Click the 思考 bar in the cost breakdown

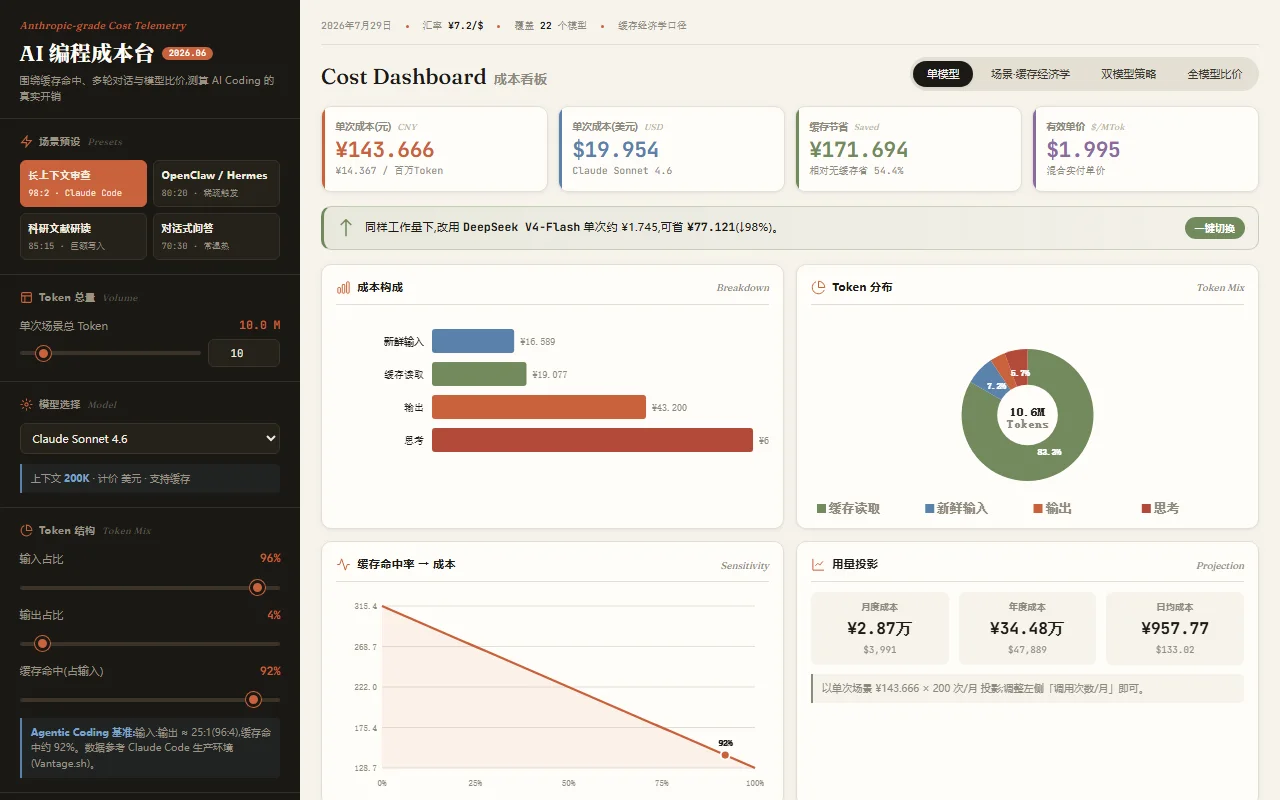click(x=592, y=440)
